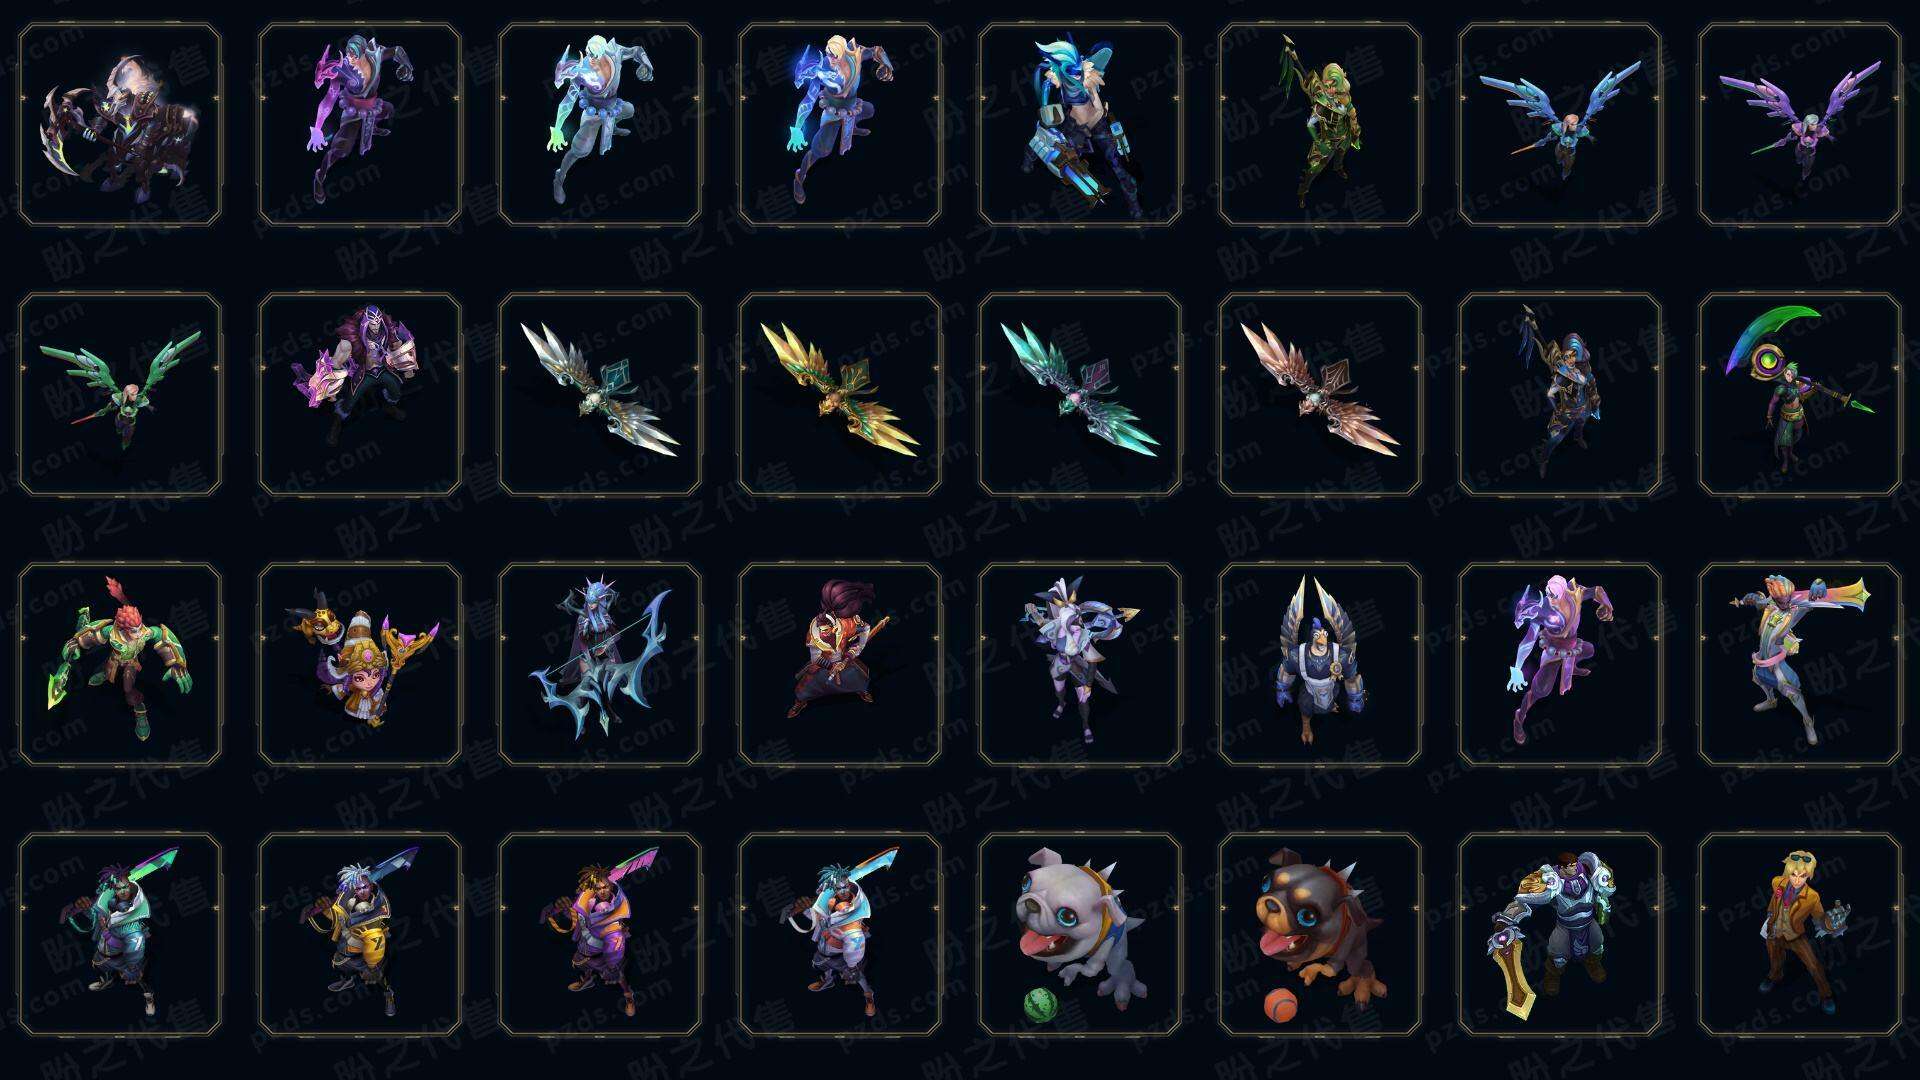Image resolution: width=1920 pixels, height=1080 pixels.
Task: Pick the swordsman in yellow jacket
Action: click(x=360, y=934)
